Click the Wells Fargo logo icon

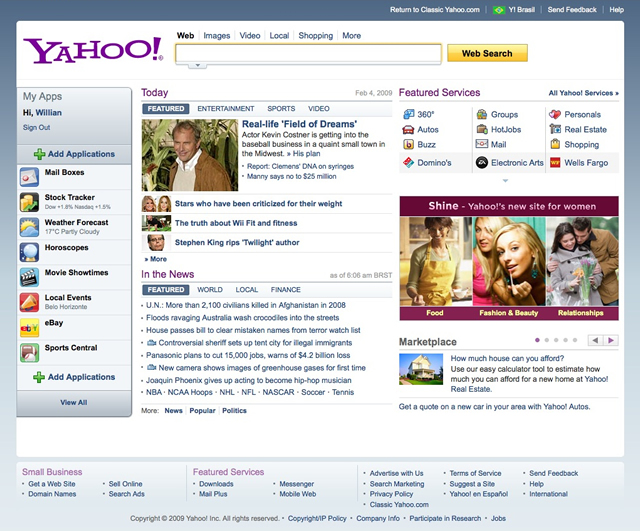[x=555, y=162]
